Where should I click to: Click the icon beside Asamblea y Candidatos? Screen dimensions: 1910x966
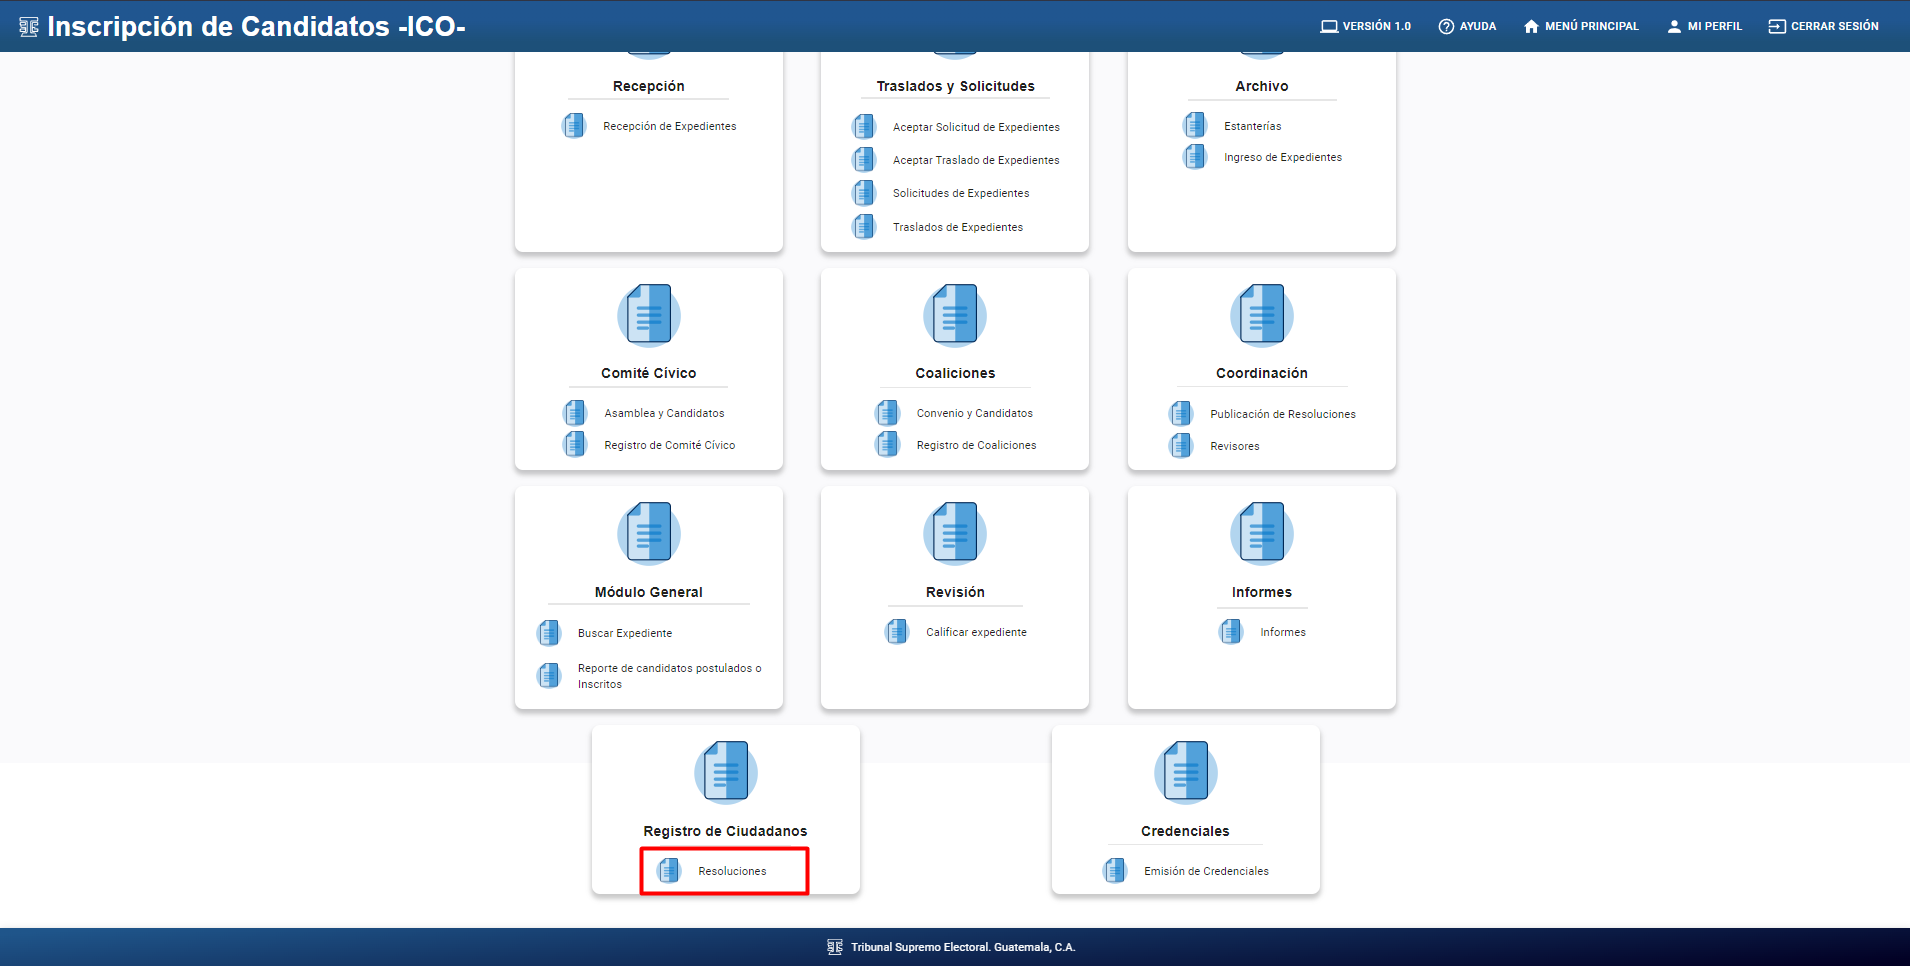click(x=575, y=413)
